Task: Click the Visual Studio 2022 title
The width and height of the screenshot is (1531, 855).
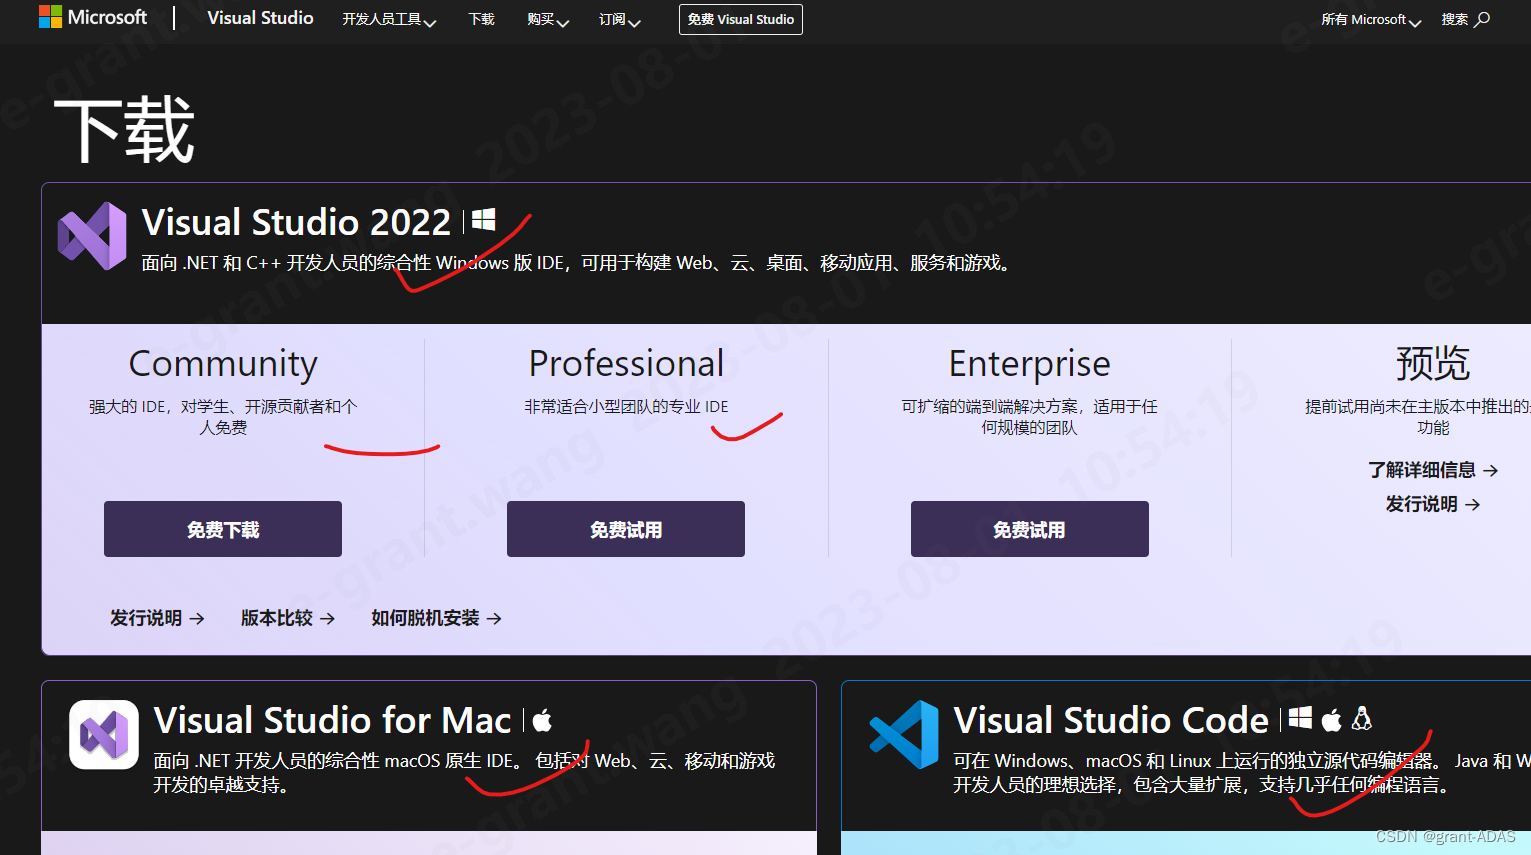Action: click(297, 222)
